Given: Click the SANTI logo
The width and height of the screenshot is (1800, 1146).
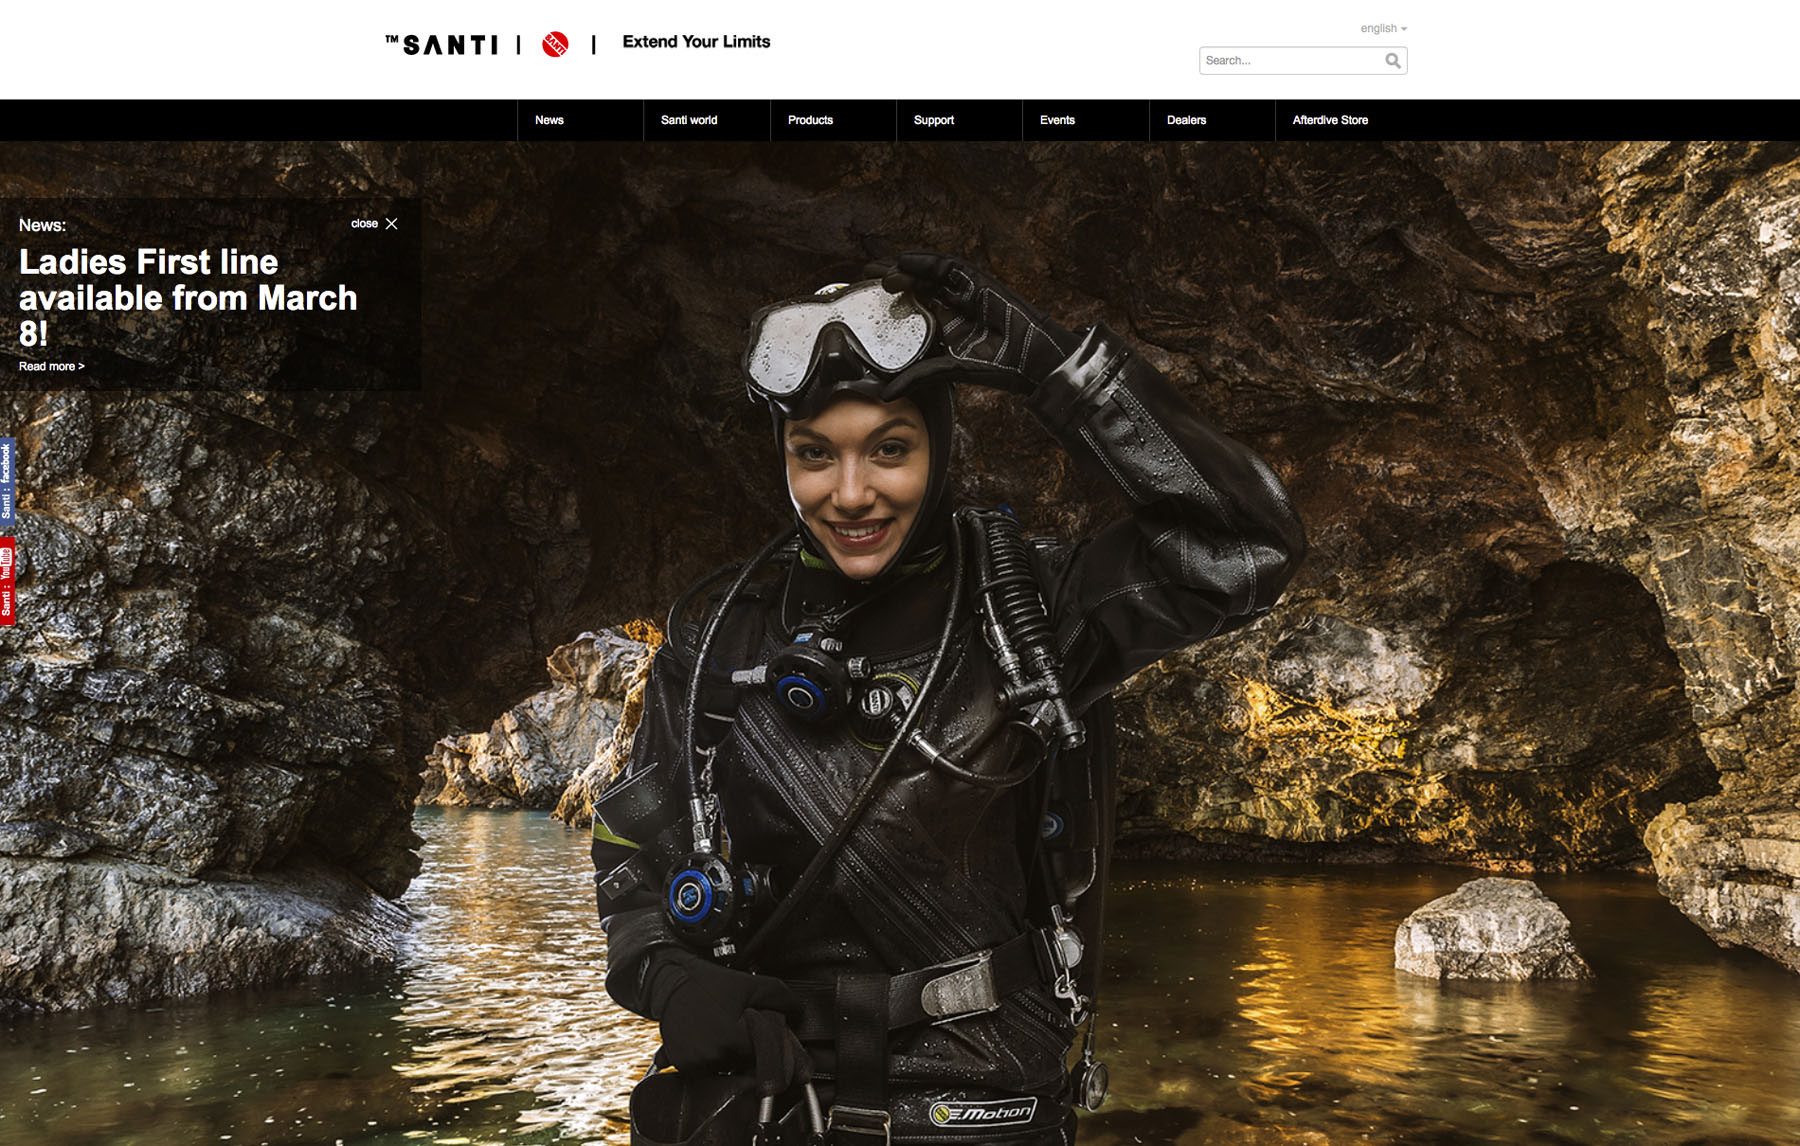Looking at the screenshot, I should click(442, 44).
